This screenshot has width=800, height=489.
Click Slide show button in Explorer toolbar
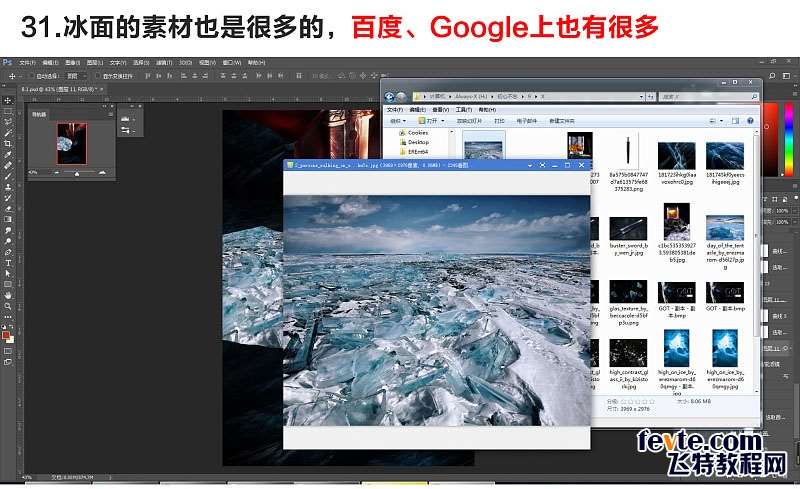click(469, 121)
